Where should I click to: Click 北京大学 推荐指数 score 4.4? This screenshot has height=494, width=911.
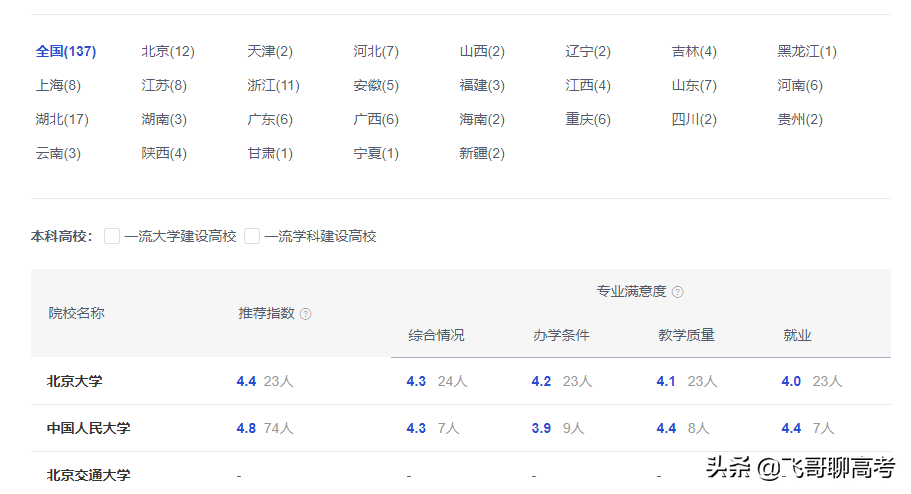[246, 381]
